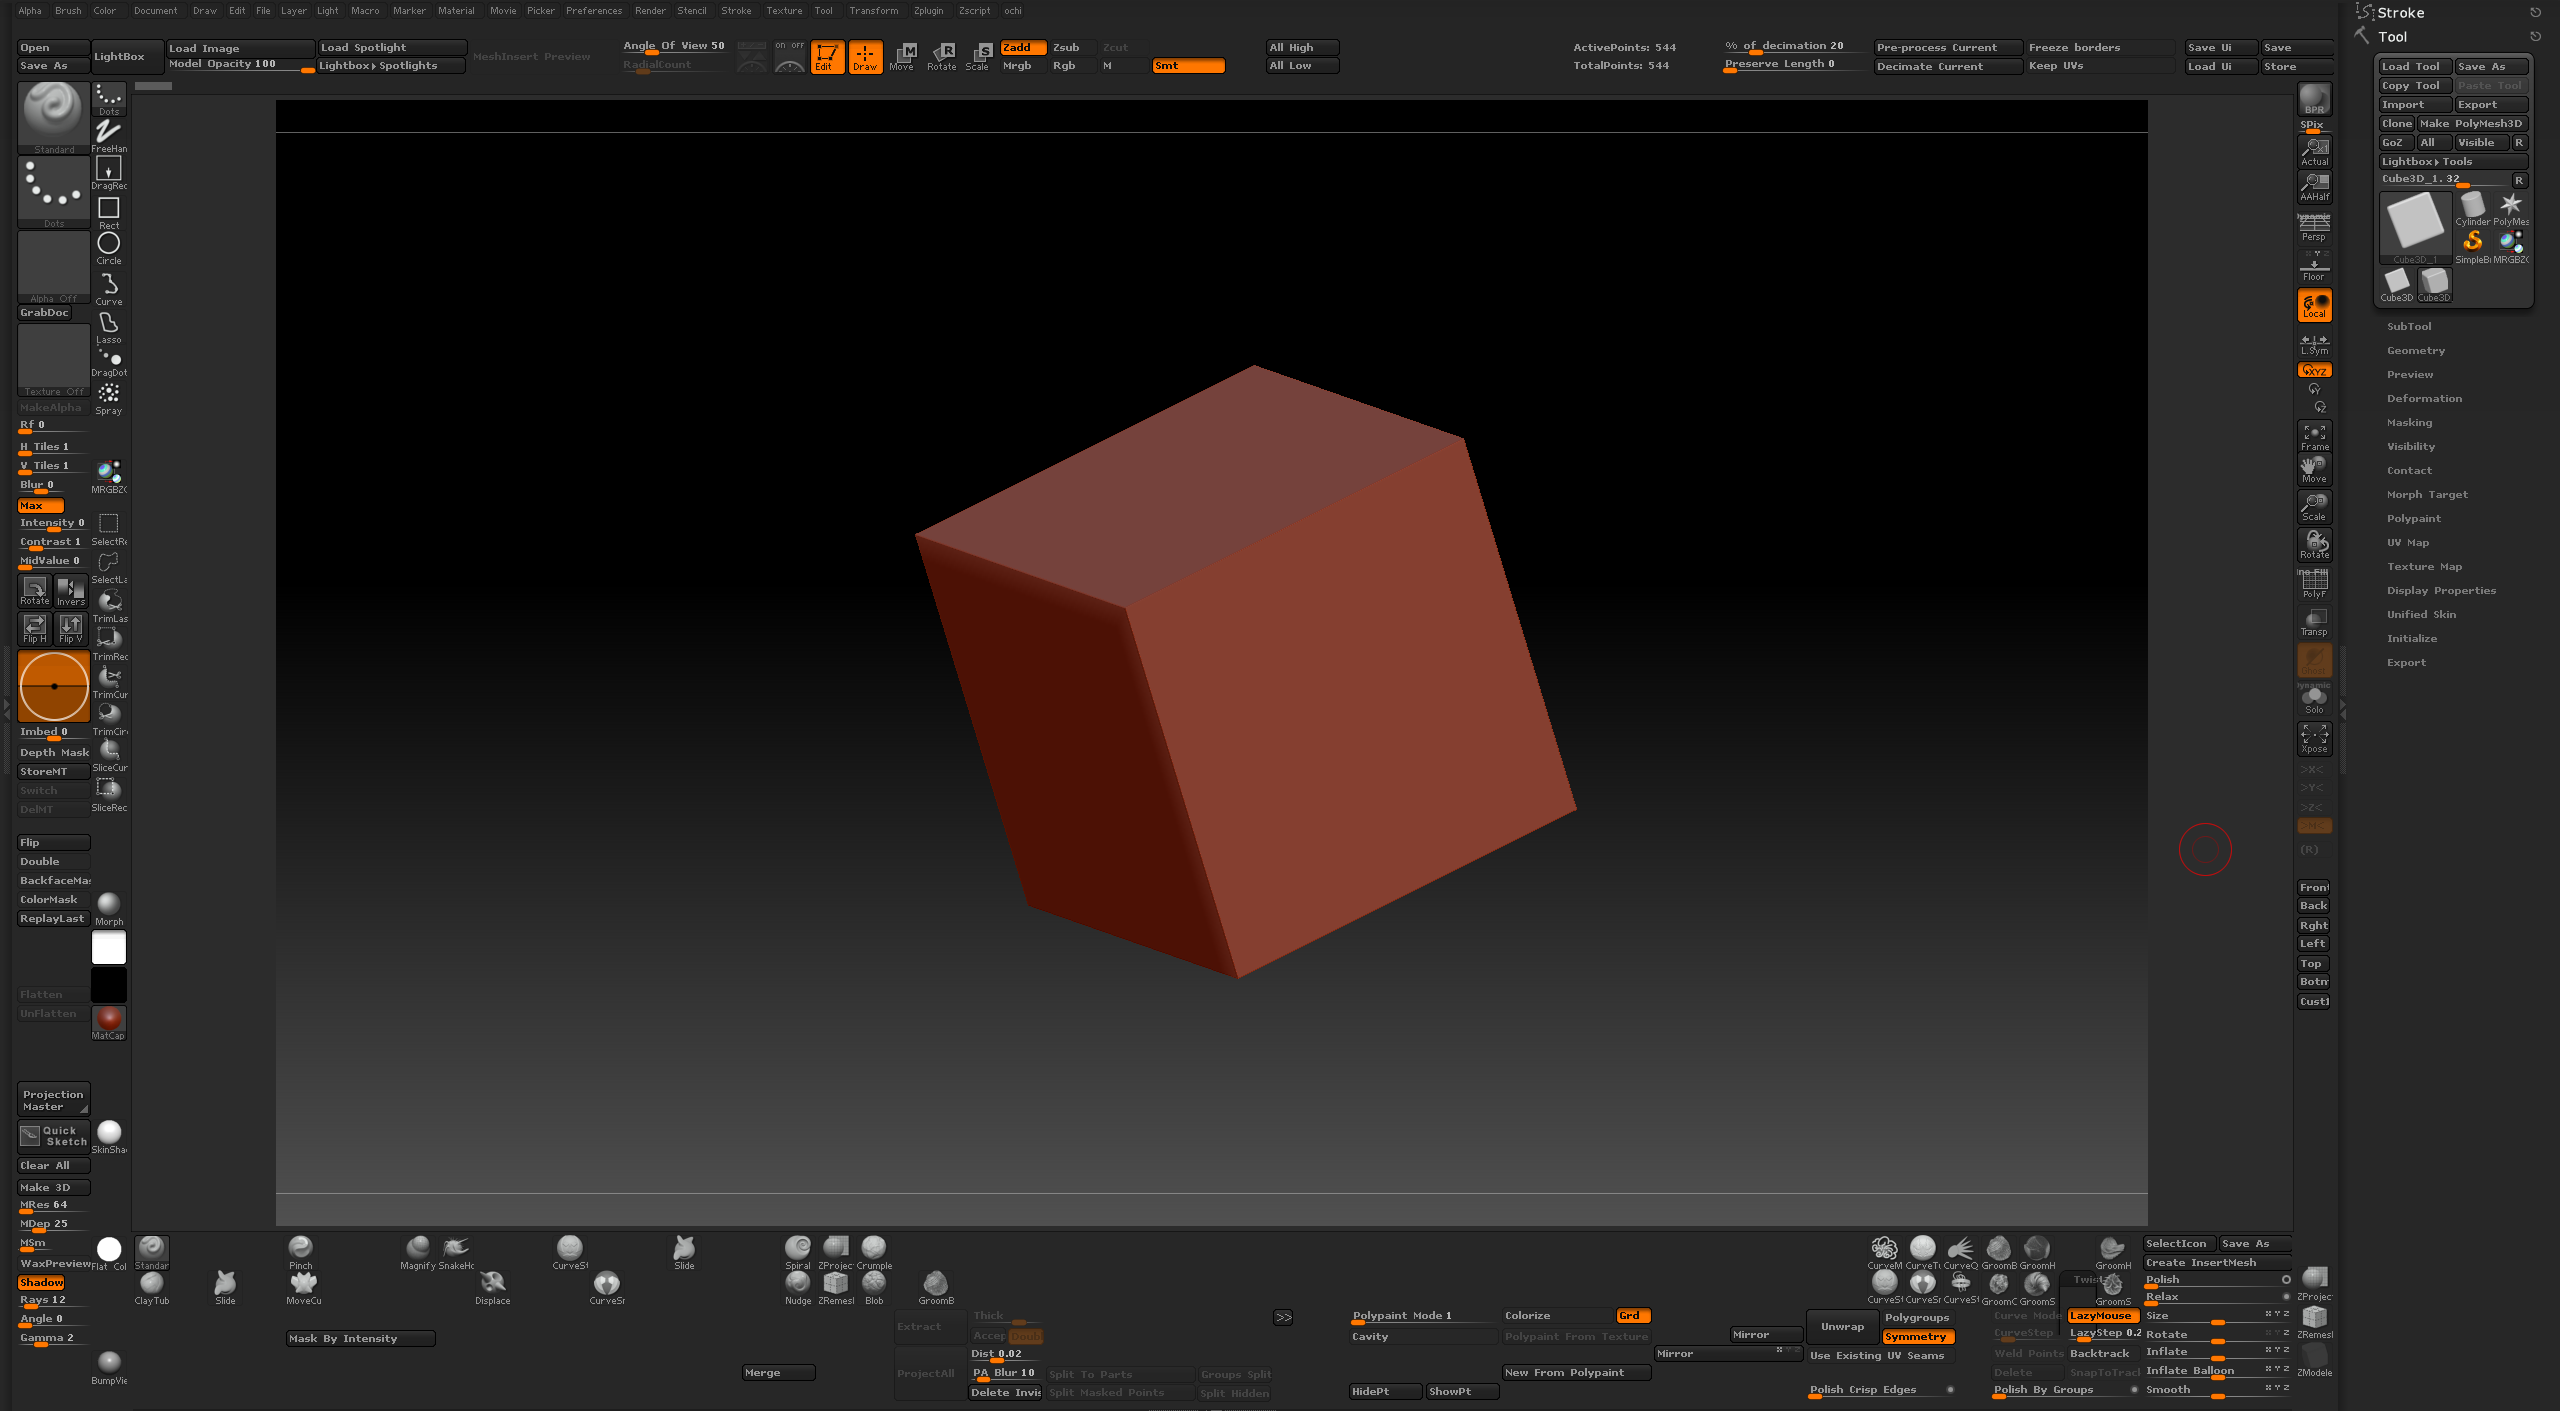Viewport: 2560px width, 1411px height.
Task: Click the Xpose icon
Action: [2314, 738]
